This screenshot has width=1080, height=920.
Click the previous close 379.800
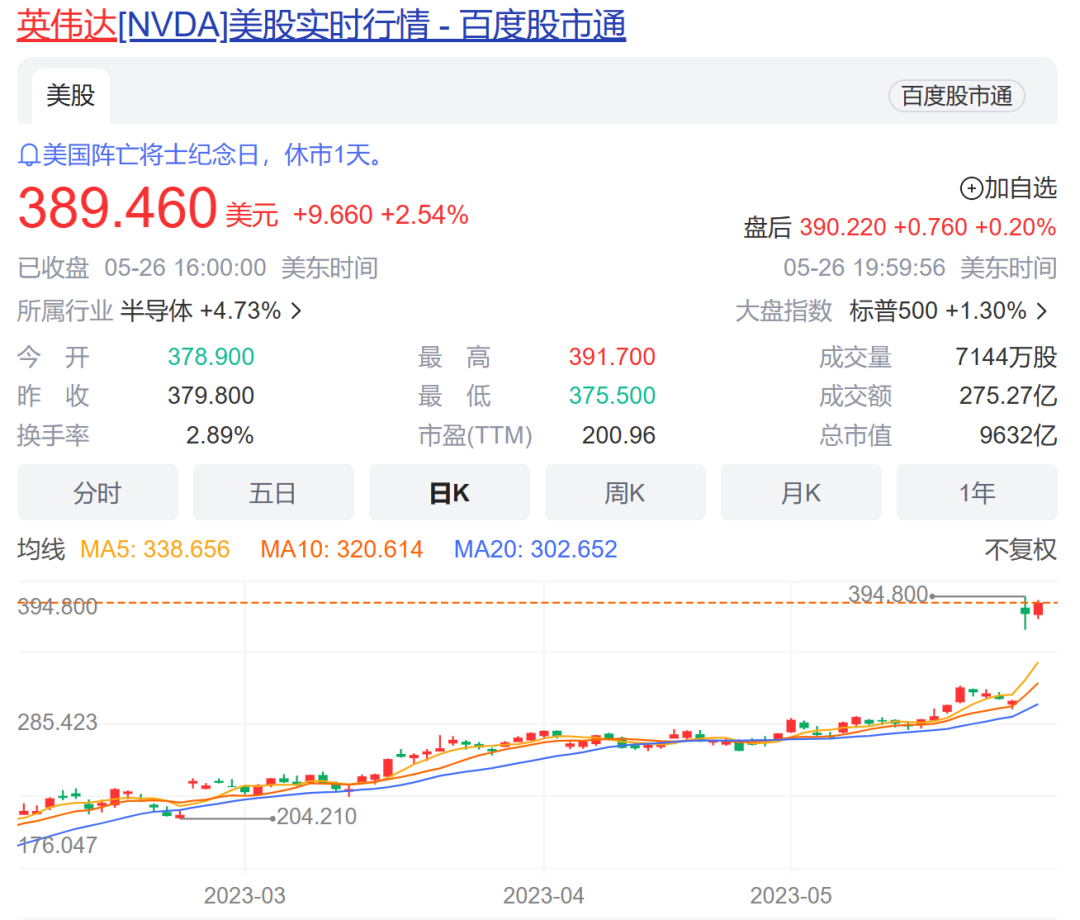[x=211, y=396]
